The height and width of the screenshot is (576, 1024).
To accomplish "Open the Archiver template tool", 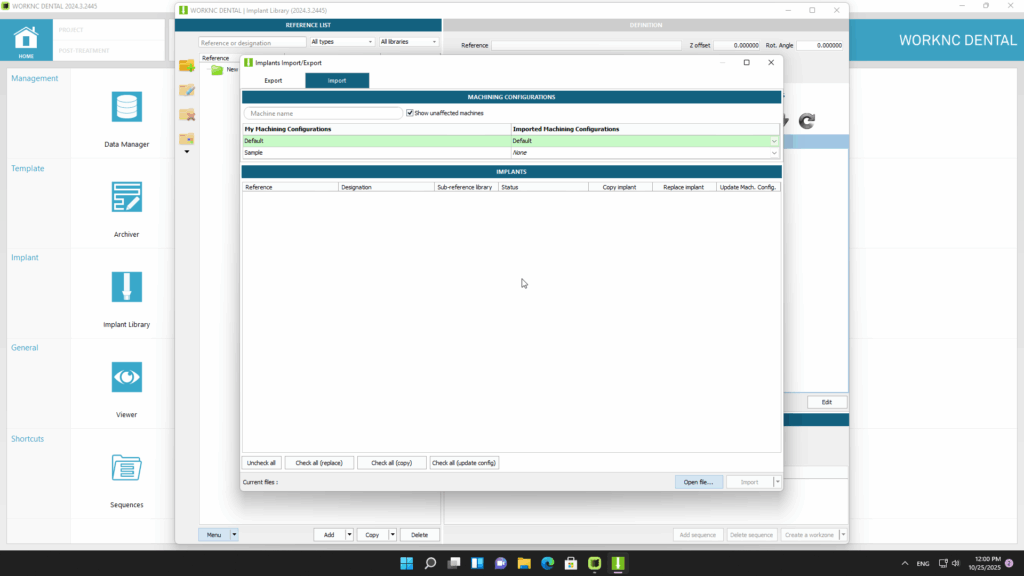I will pos(126,198).
